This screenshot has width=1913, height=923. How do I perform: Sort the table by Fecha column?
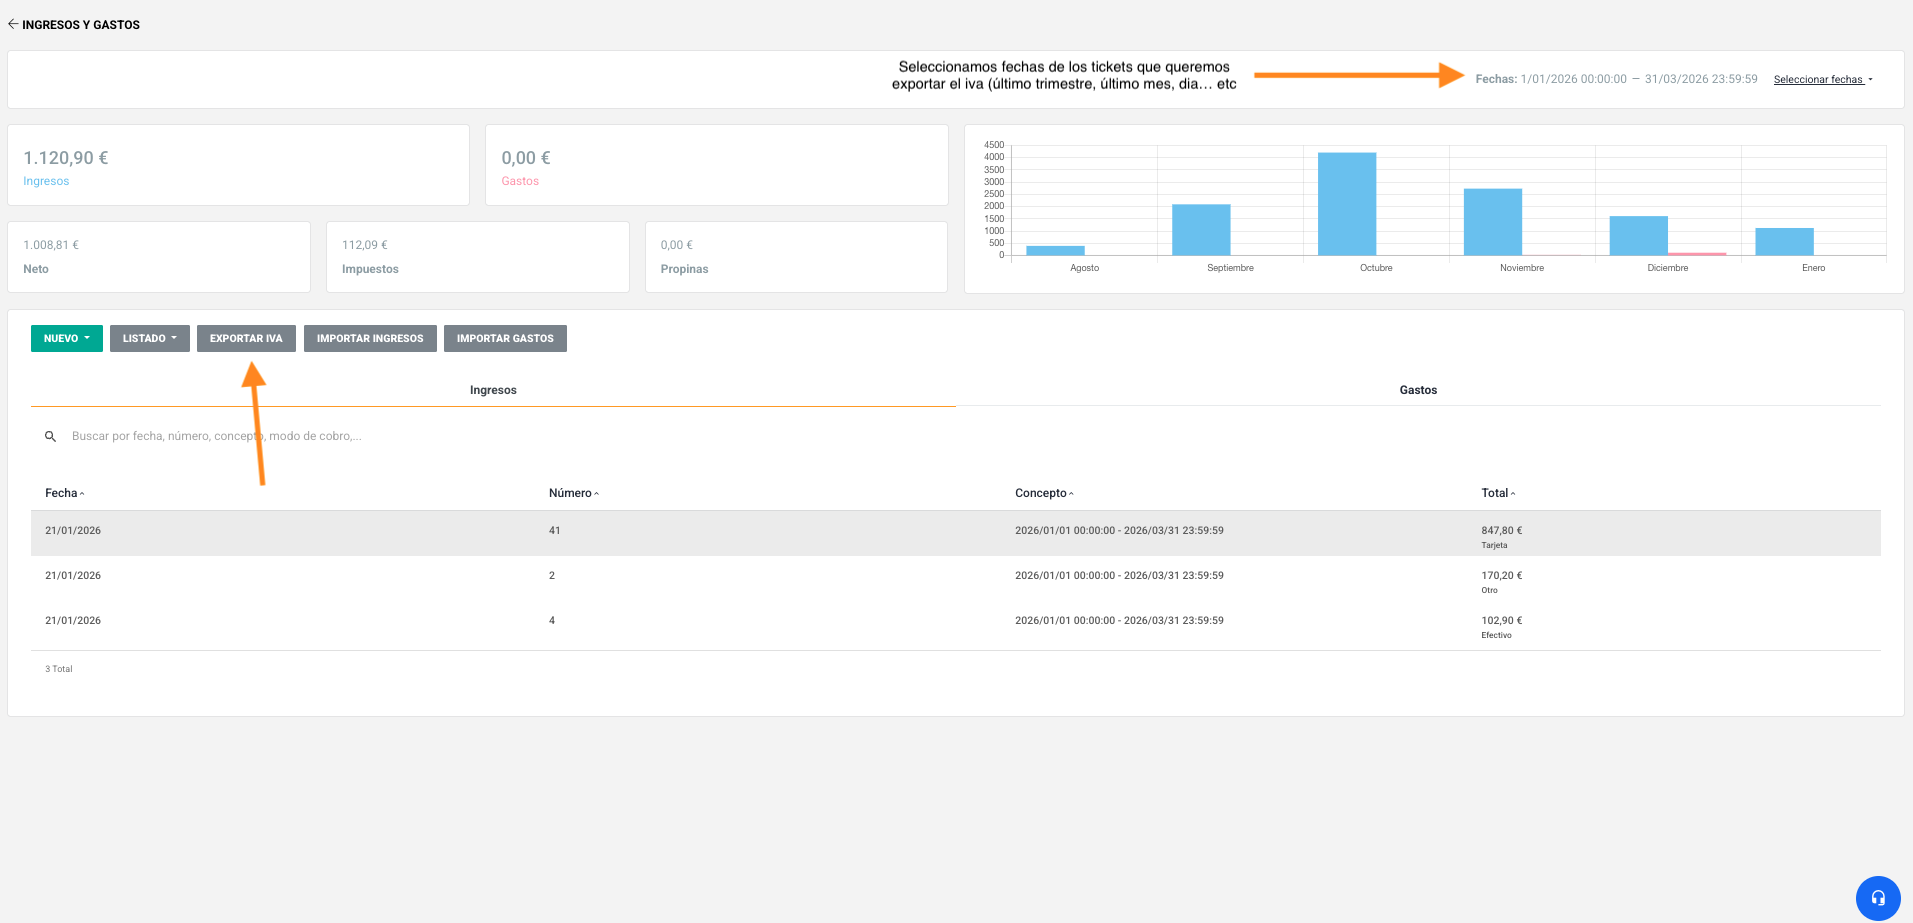point(64,493)
